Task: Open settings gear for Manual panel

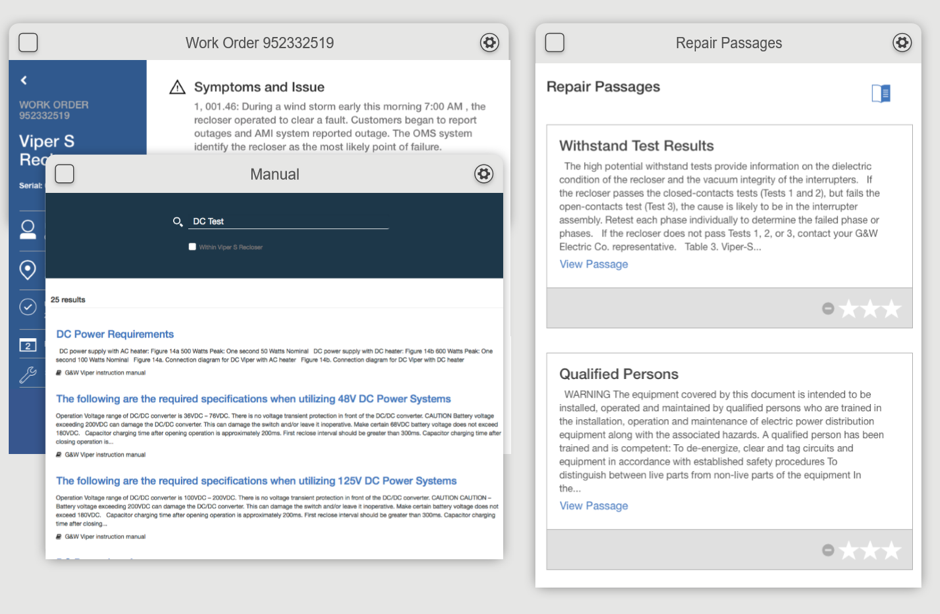Action: point(483,174)
